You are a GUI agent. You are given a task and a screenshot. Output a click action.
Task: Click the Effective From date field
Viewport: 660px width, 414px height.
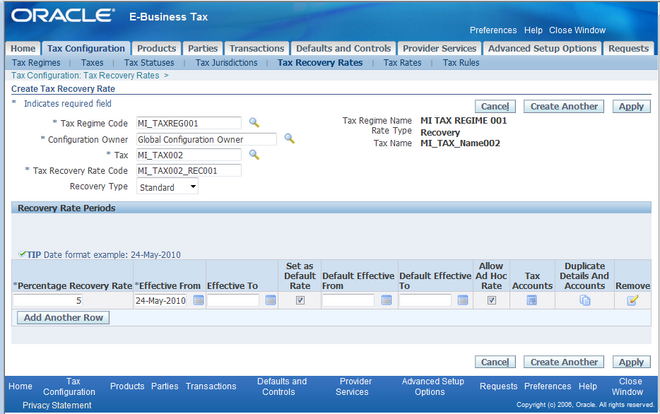160,300
